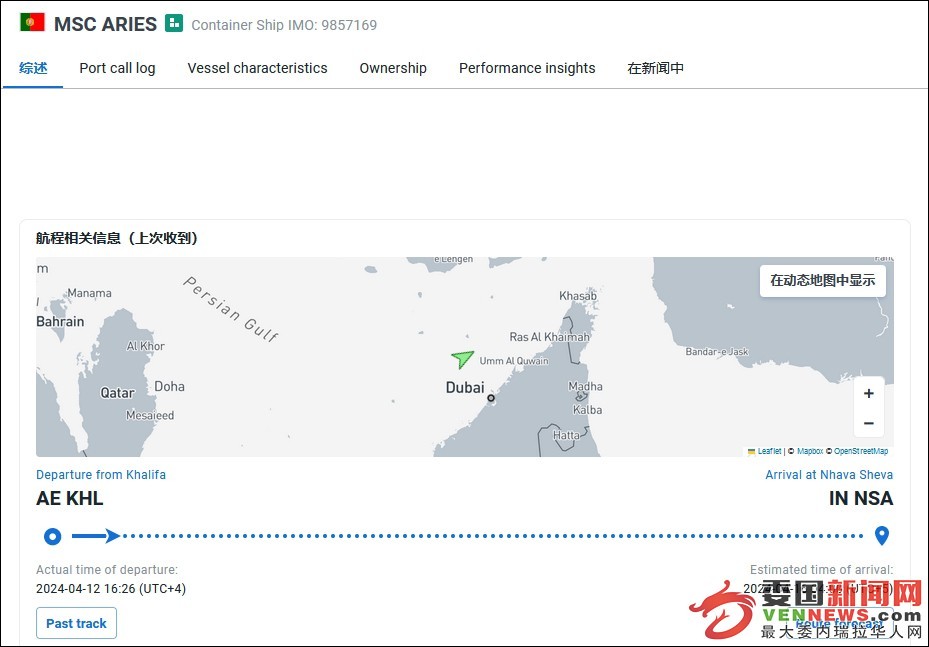This screenshot has height=647, width=929.
Task: Click the Madha label on map
Action: pos(585,386)
